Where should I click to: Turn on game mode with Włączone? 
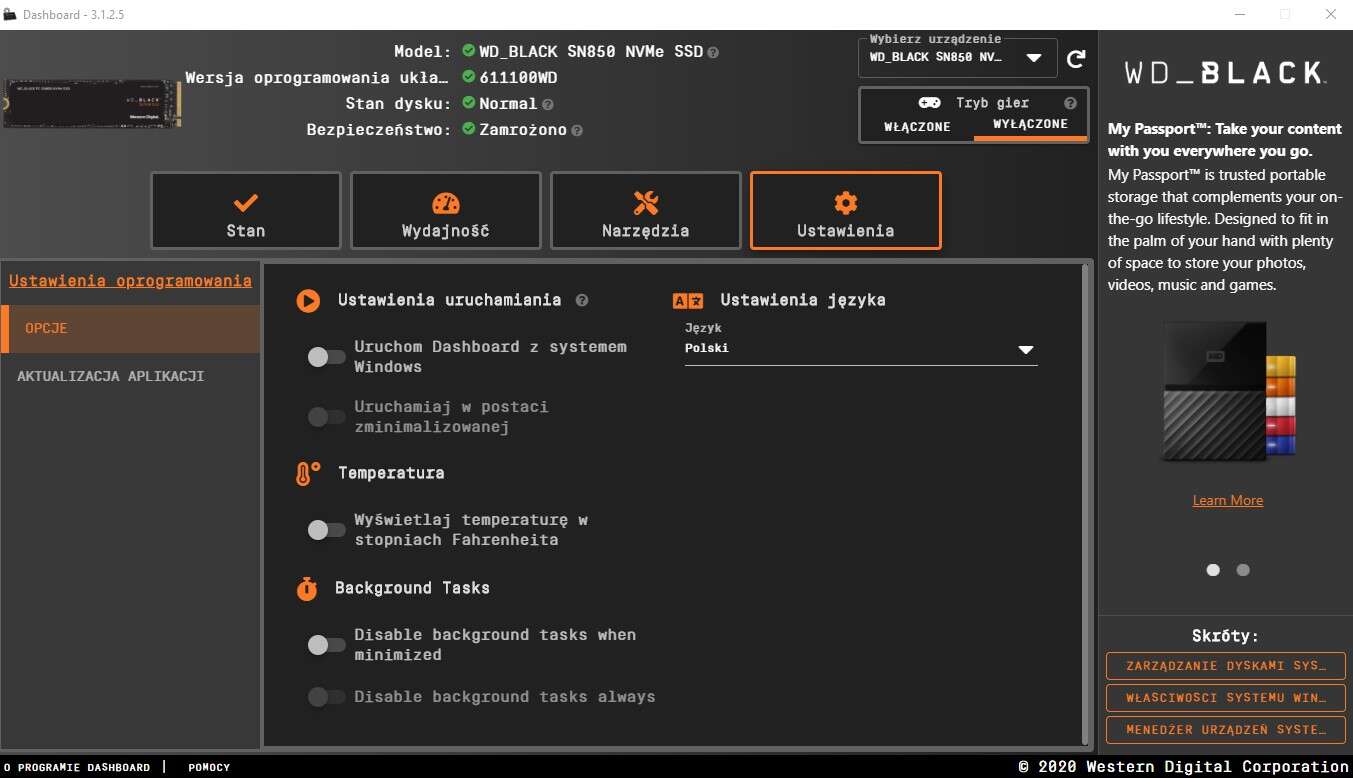(917, 127)
